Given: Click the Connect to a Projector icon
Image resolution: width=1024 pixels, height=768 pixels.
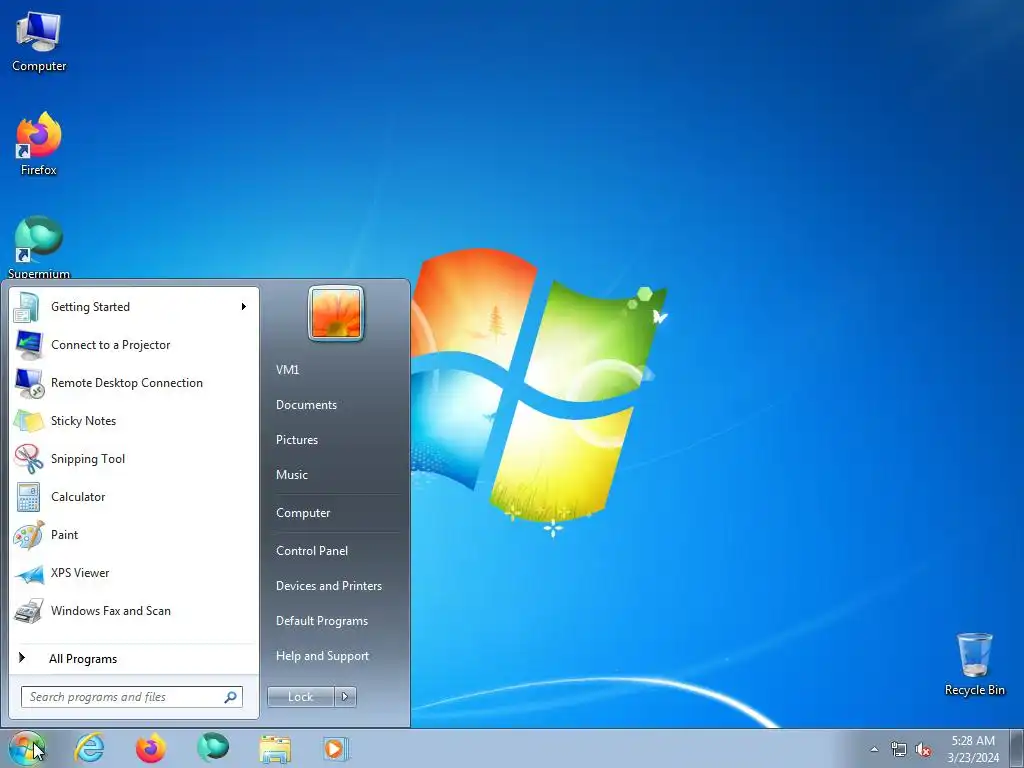Looking at the screenshot, I should pos(29,345).
